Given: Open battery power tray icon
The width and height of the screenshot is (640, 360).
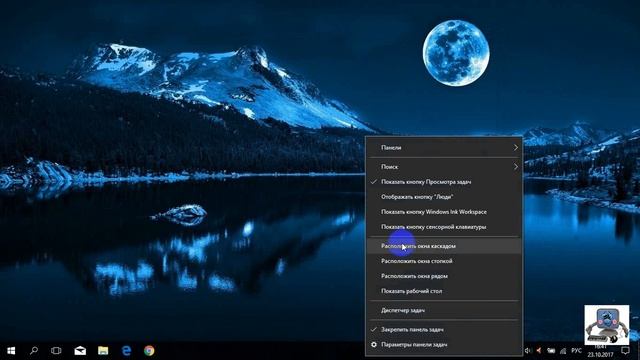Looking at the screenshot, I should tap(551, 351).
